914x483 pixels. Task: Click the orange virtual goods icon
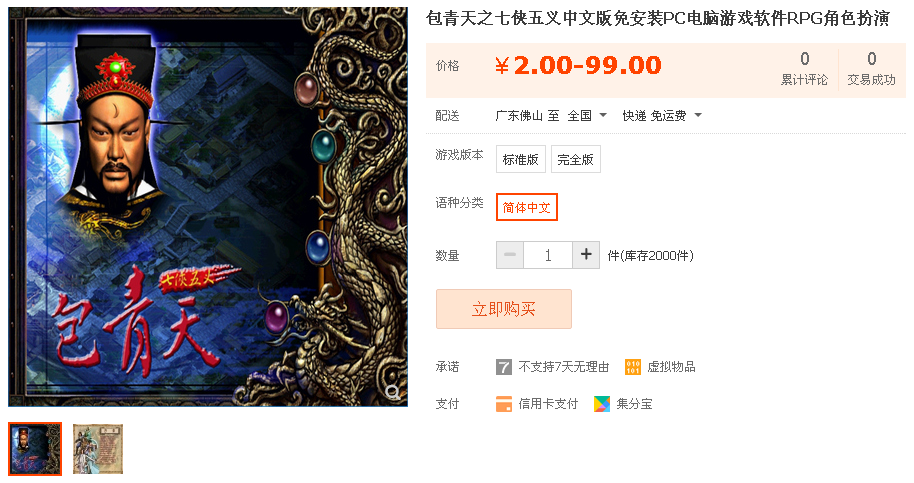(632, 367)
